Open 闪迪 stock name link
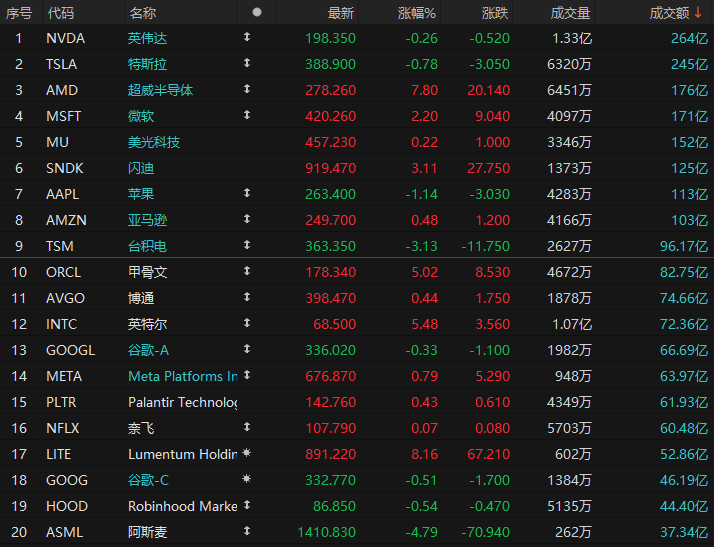The height and width of the screenshot is (547, 714). point(141,168)
